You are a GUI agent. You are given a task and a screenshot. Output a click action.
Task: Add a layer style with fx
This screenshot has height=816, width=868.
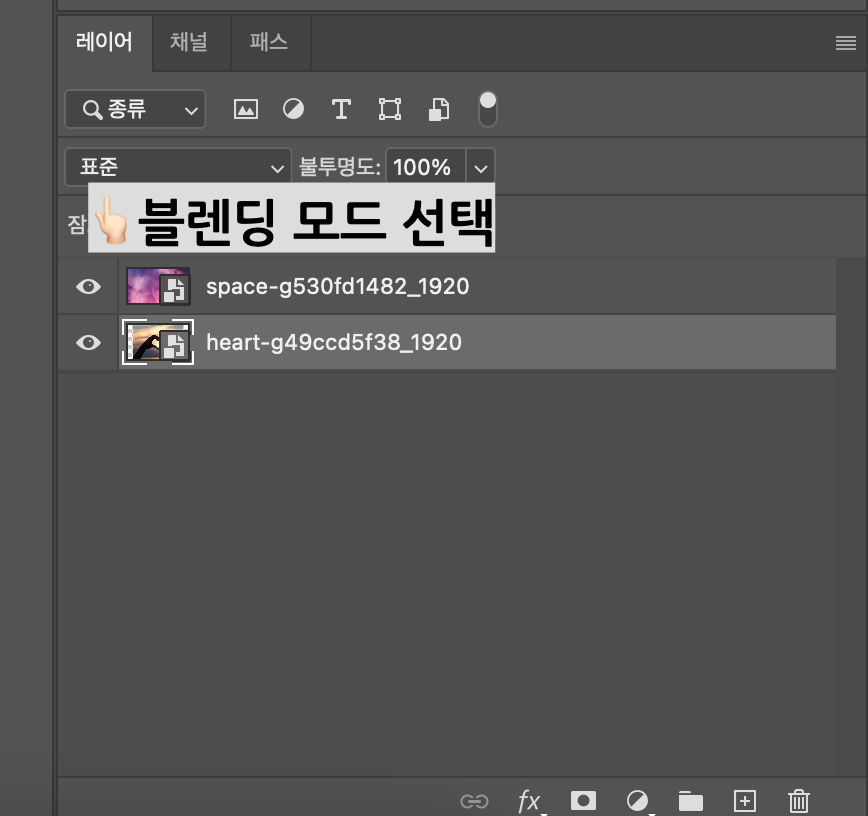[x=529, y=800]
